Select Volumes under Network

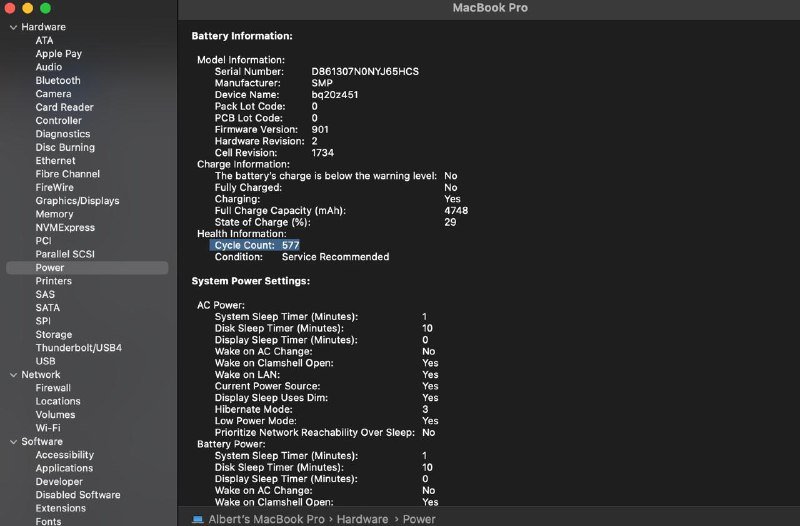[56, 415]
